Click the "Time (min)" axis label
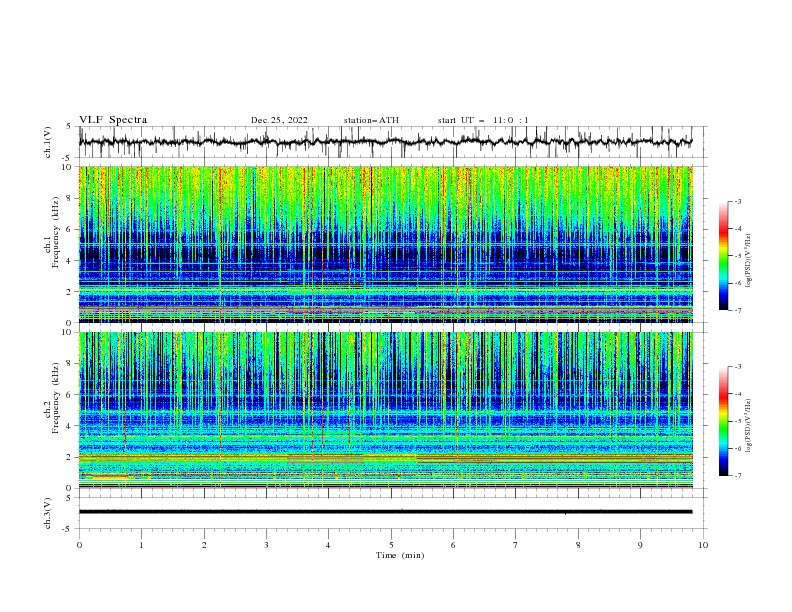The height and width of the screenshot is (612, 792). tap(400, 555)
